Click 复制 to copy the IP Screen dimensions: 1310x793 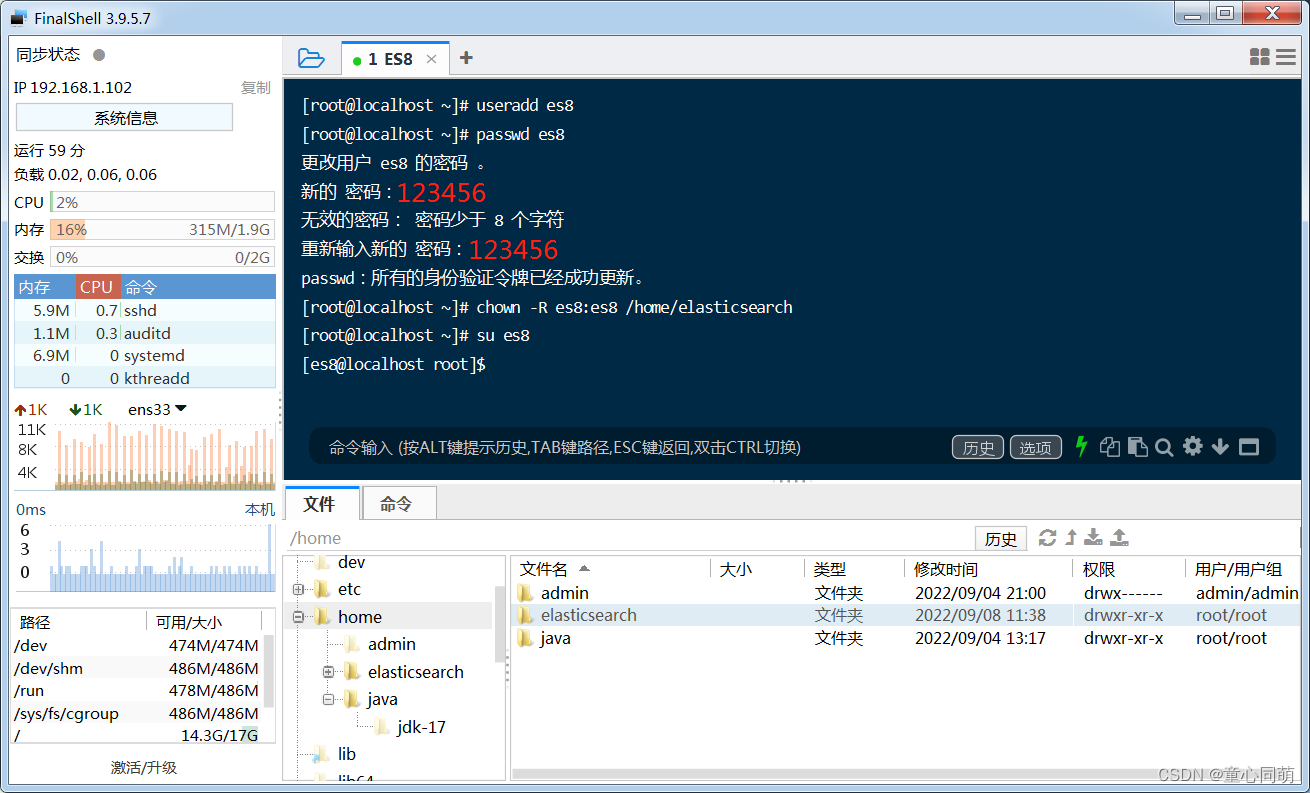pos(255,88)
